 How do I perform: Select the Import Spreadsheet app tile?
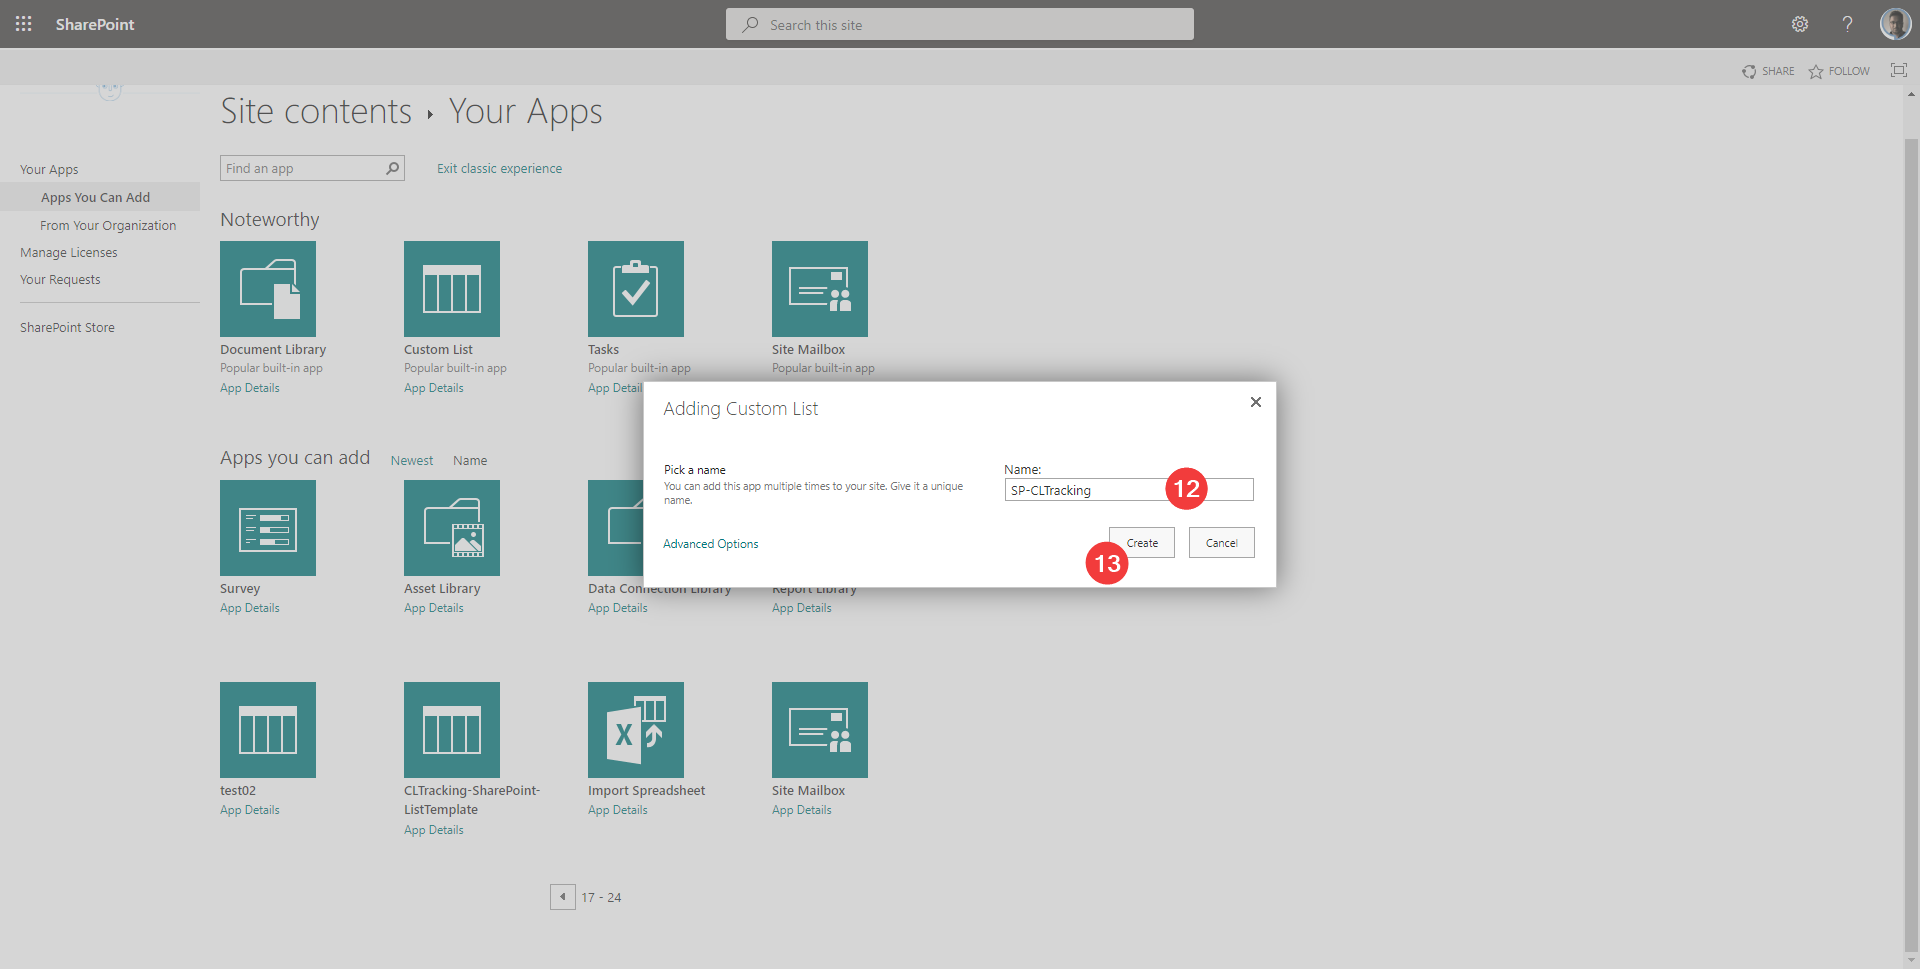[x=636, y=730]
